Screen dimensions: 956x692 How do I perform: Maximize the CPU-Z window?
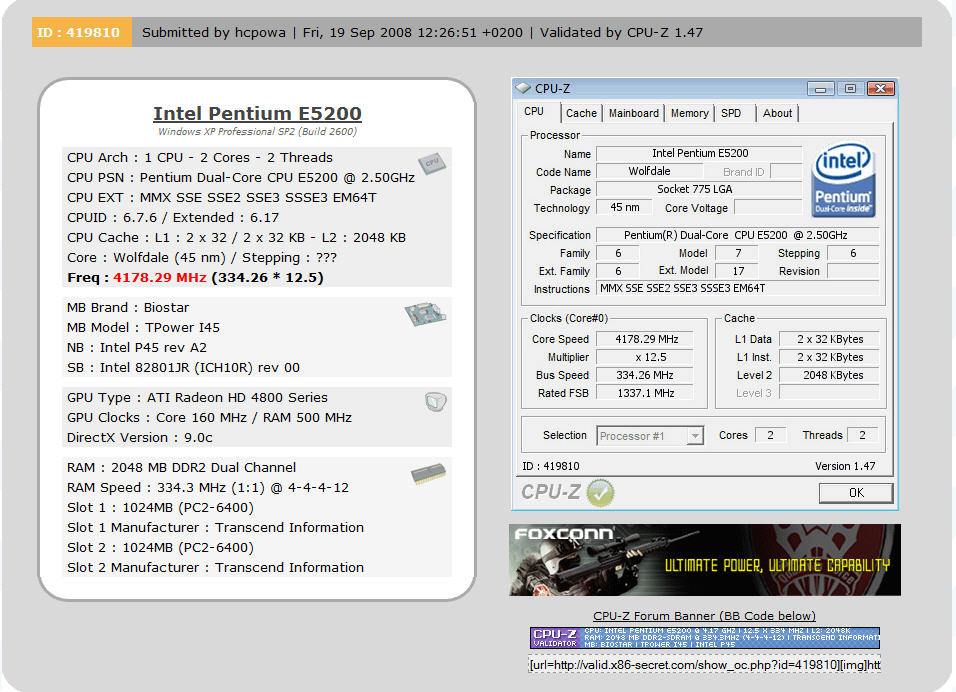850,89
